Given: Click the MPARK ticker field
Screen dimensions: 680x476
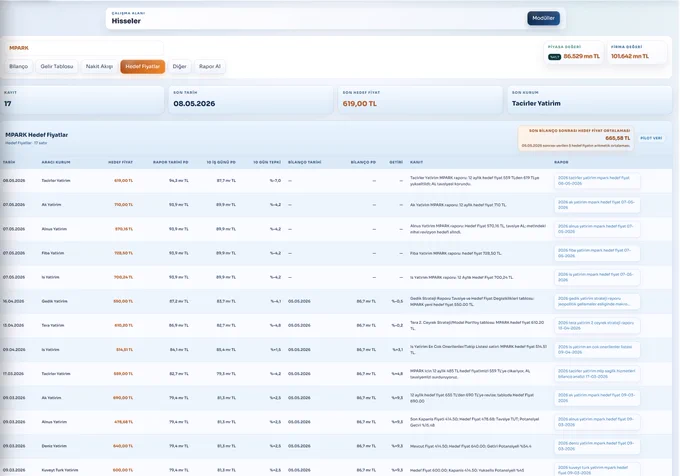Looking at the screenshot, I should [84, 48].
